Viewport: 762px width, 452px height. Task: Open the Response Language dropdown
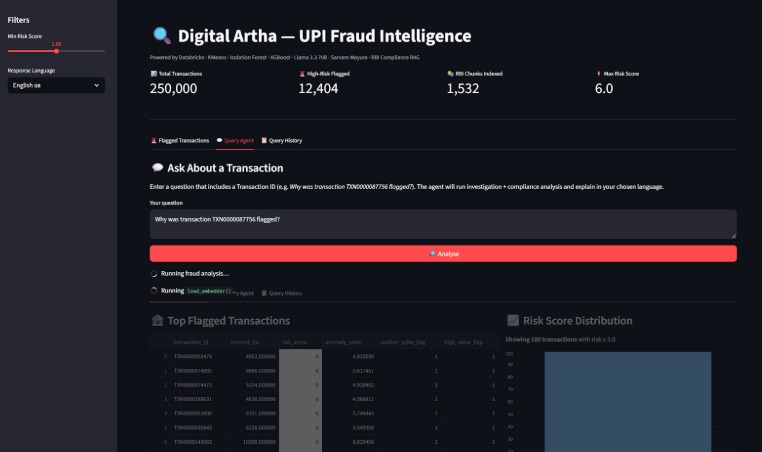pyautogui.click(x=56, y=85)
